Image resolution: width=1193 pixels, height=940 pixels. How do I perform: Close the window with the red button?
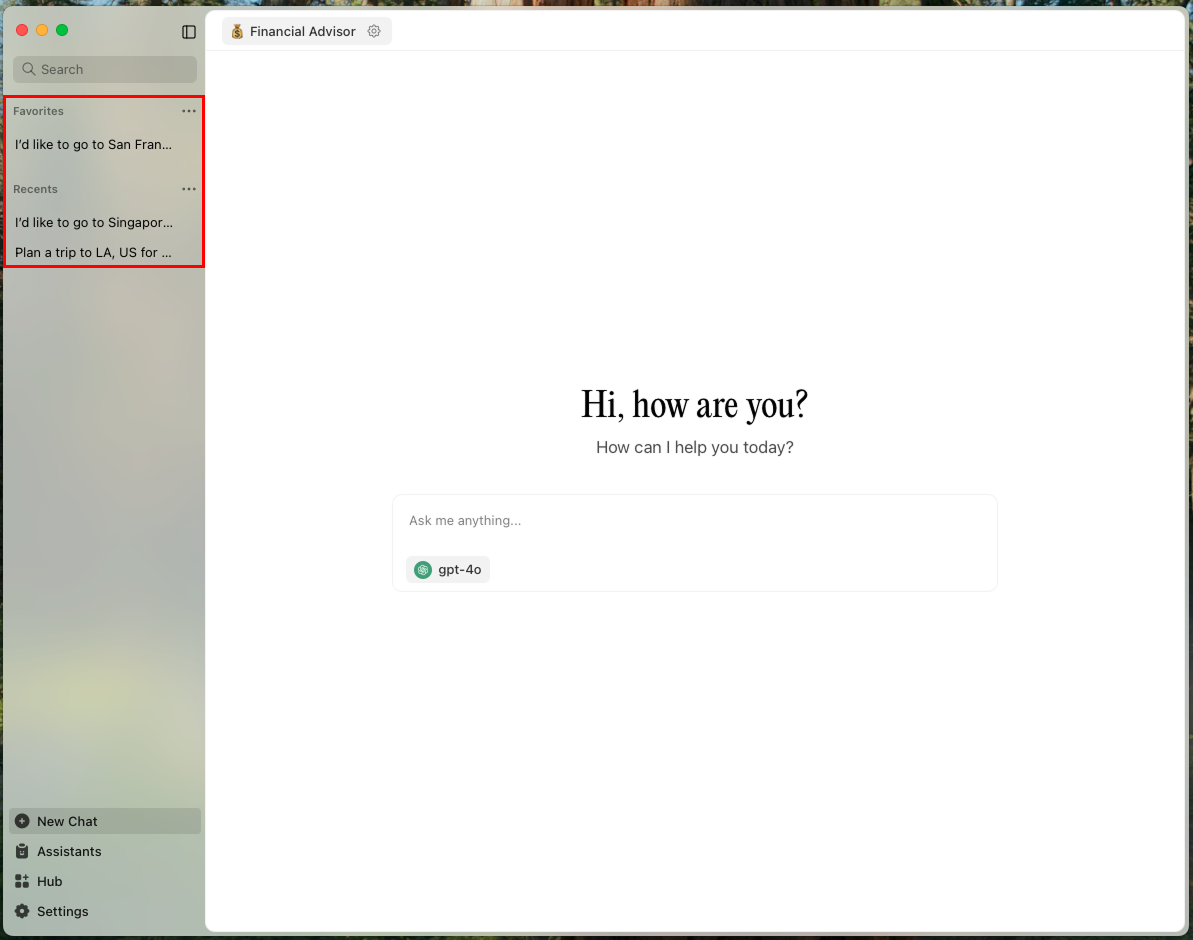point(22,30)
